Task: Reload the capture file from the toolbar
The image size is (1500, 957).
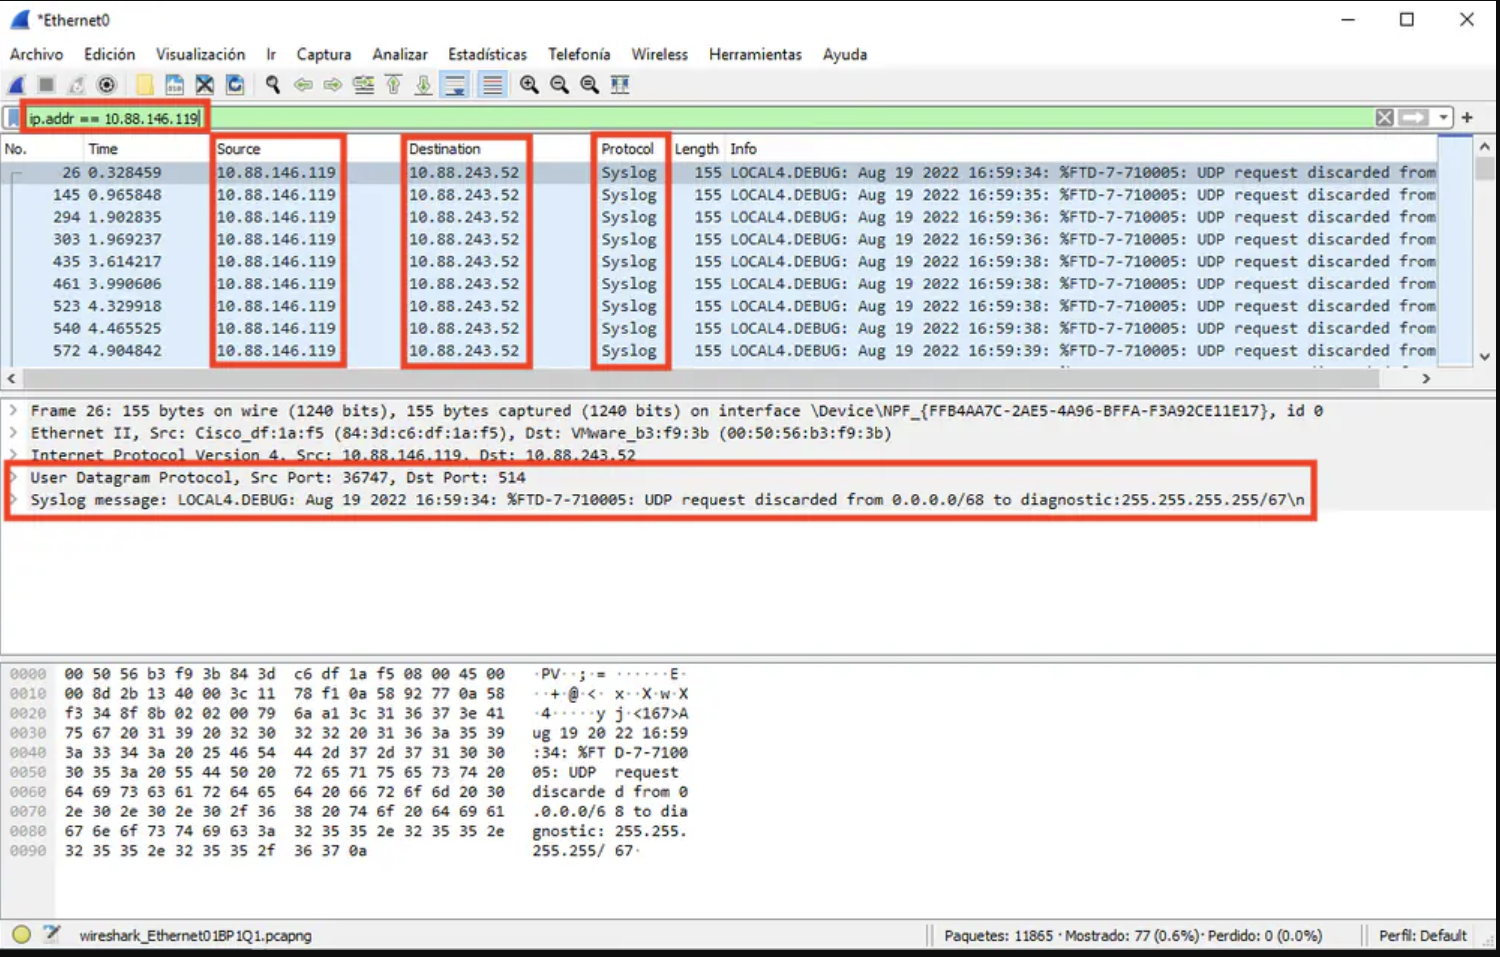Action: [x=235, y=86]
